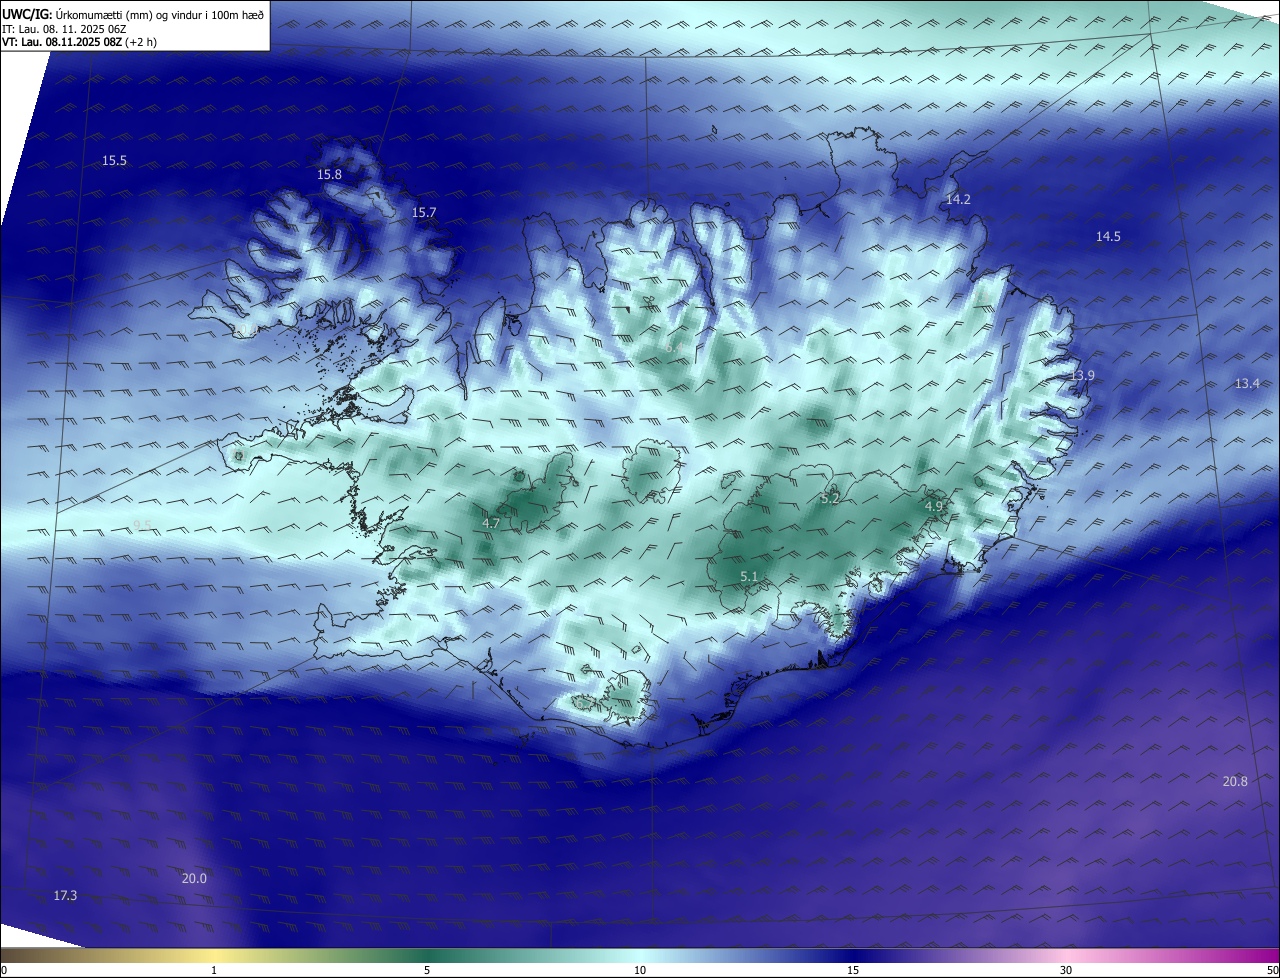Screen dimensions: 1280x978
Task: Click the color scale tick label 50
Action: click(1272, 970)
